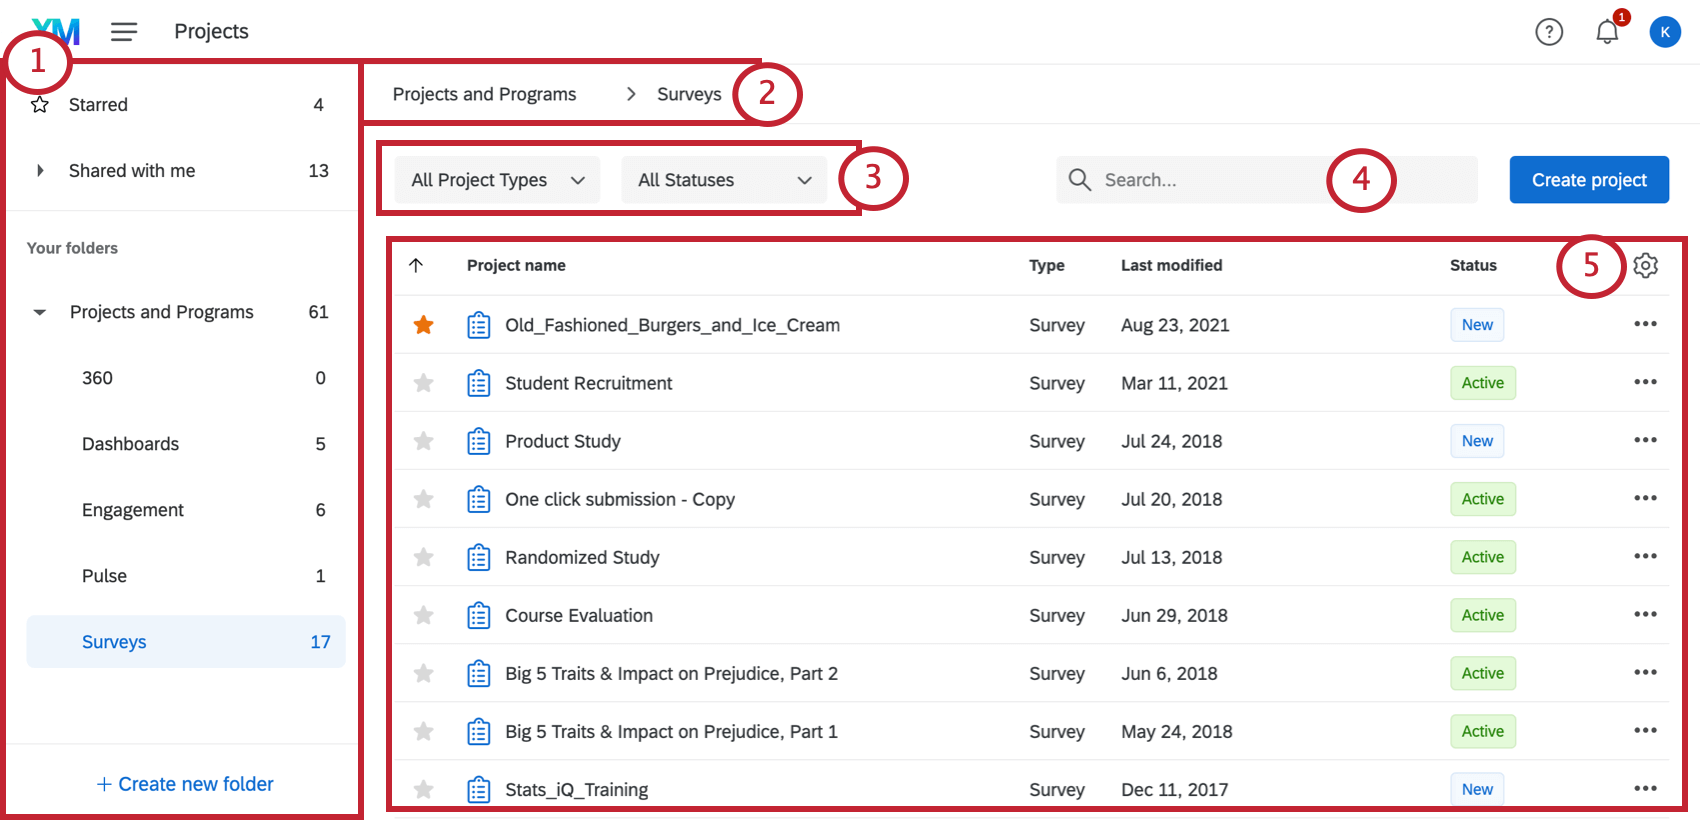Click the Create project button
1700x820 pixels.
click(x=1588, y=180)
